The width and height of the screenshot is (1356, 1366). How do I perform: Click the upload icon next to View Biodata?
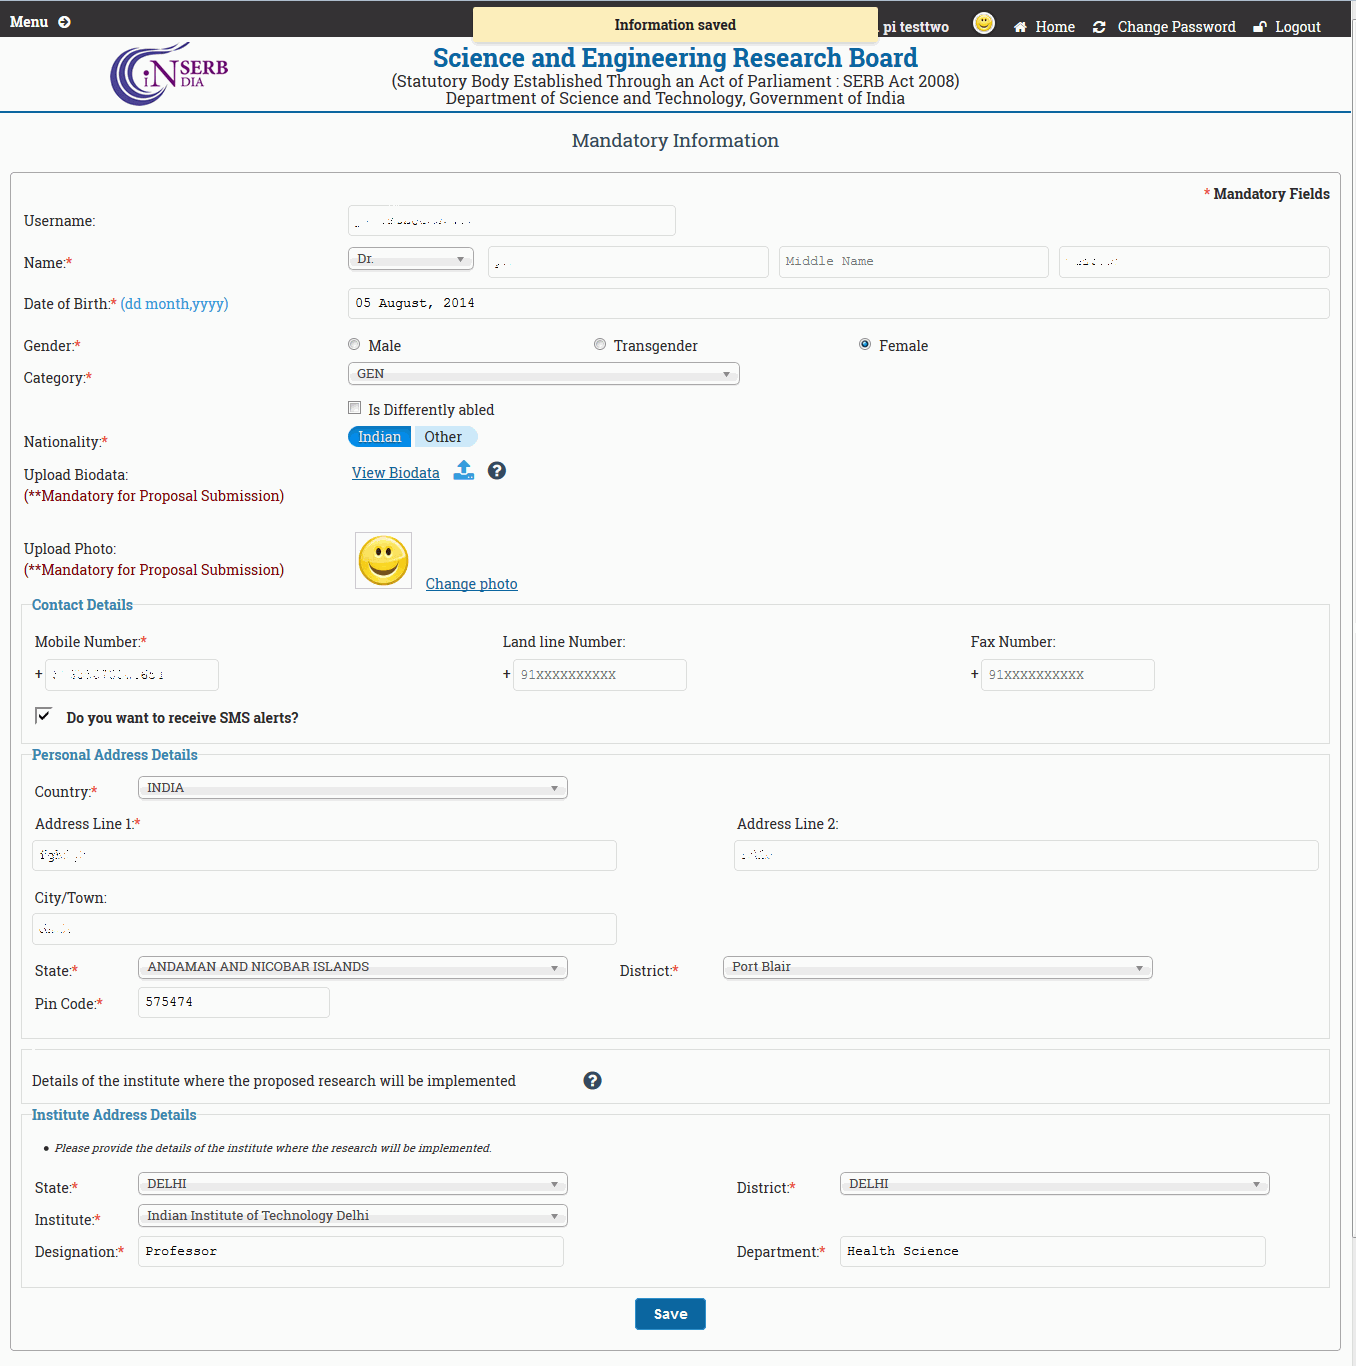pyautogui.click(x=463, y=470)
